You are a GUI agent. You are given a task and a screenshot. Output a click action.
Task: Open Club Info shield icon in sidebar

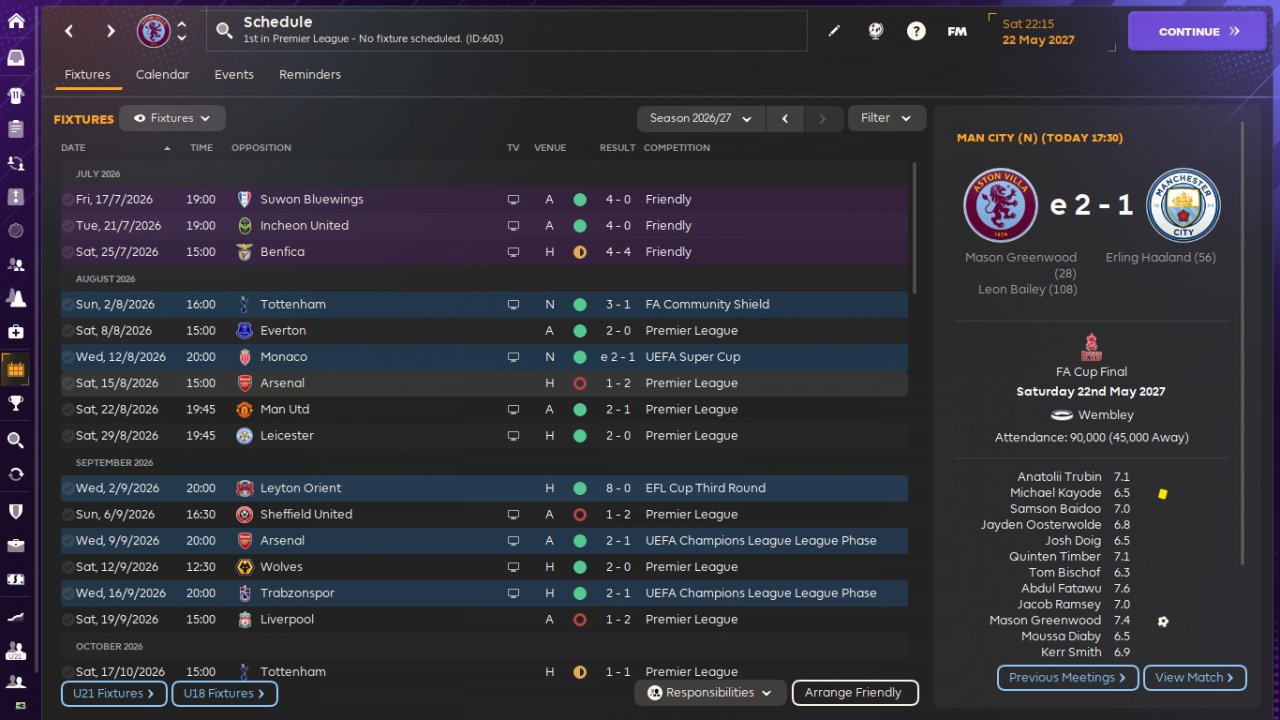16,511
